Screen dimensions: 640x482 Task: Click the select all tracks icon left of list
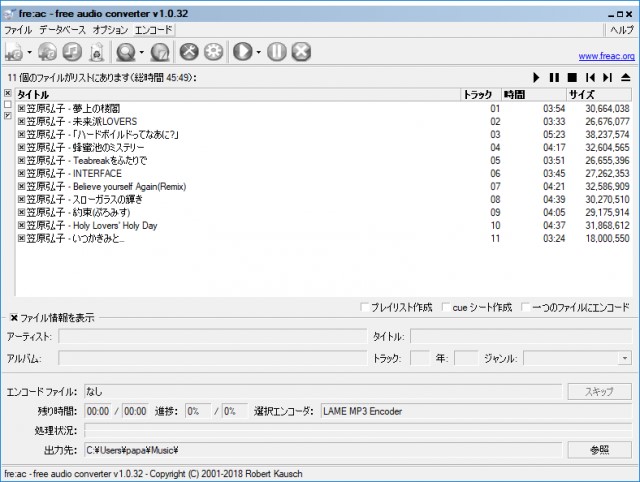coord(8,93)
